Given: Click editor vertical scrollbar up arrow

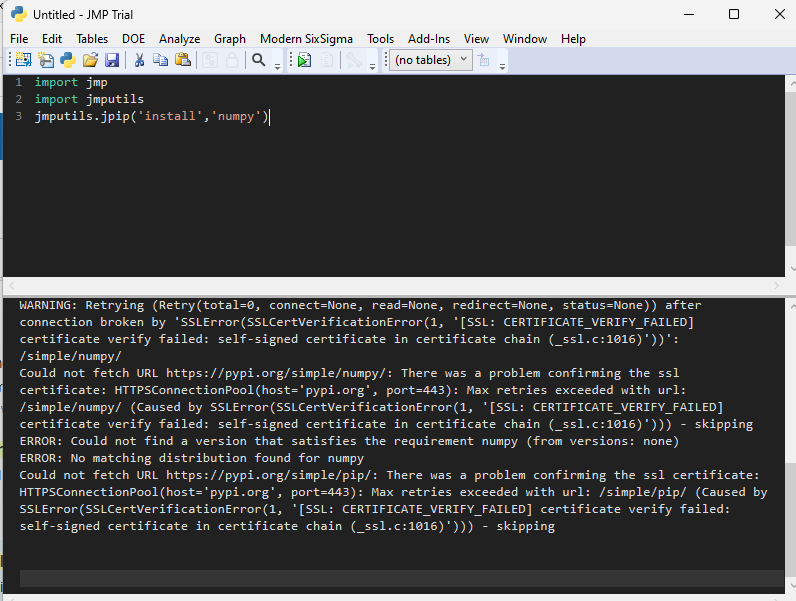Looking at the screenshot, I should pos(791,81).
